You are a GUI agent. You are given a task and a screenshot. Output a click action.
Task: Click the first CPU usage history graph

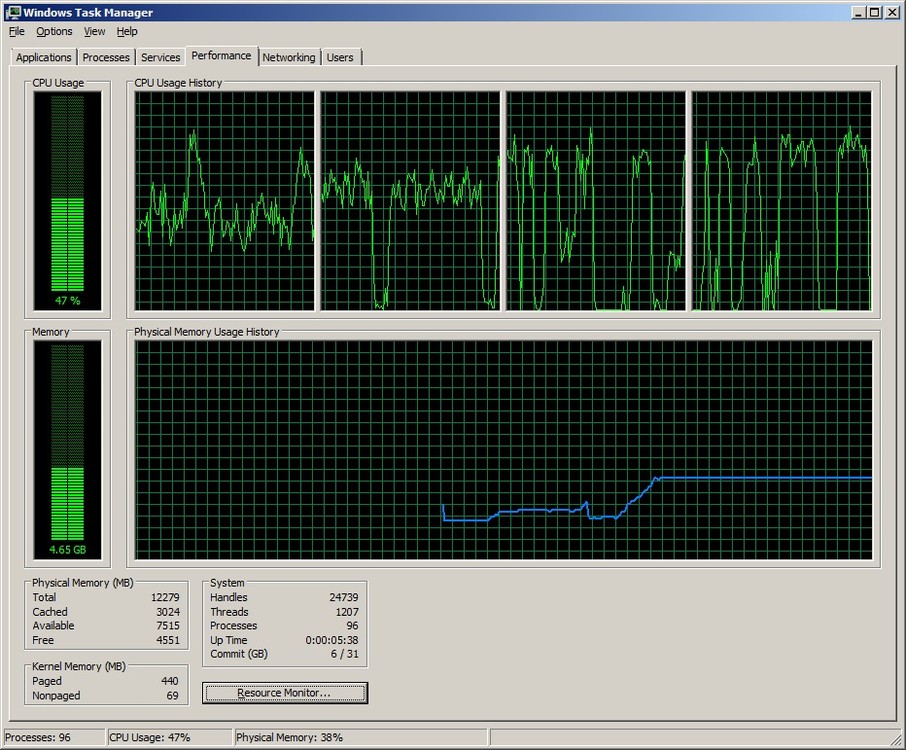pyautogui.click(x=225, y=201)
